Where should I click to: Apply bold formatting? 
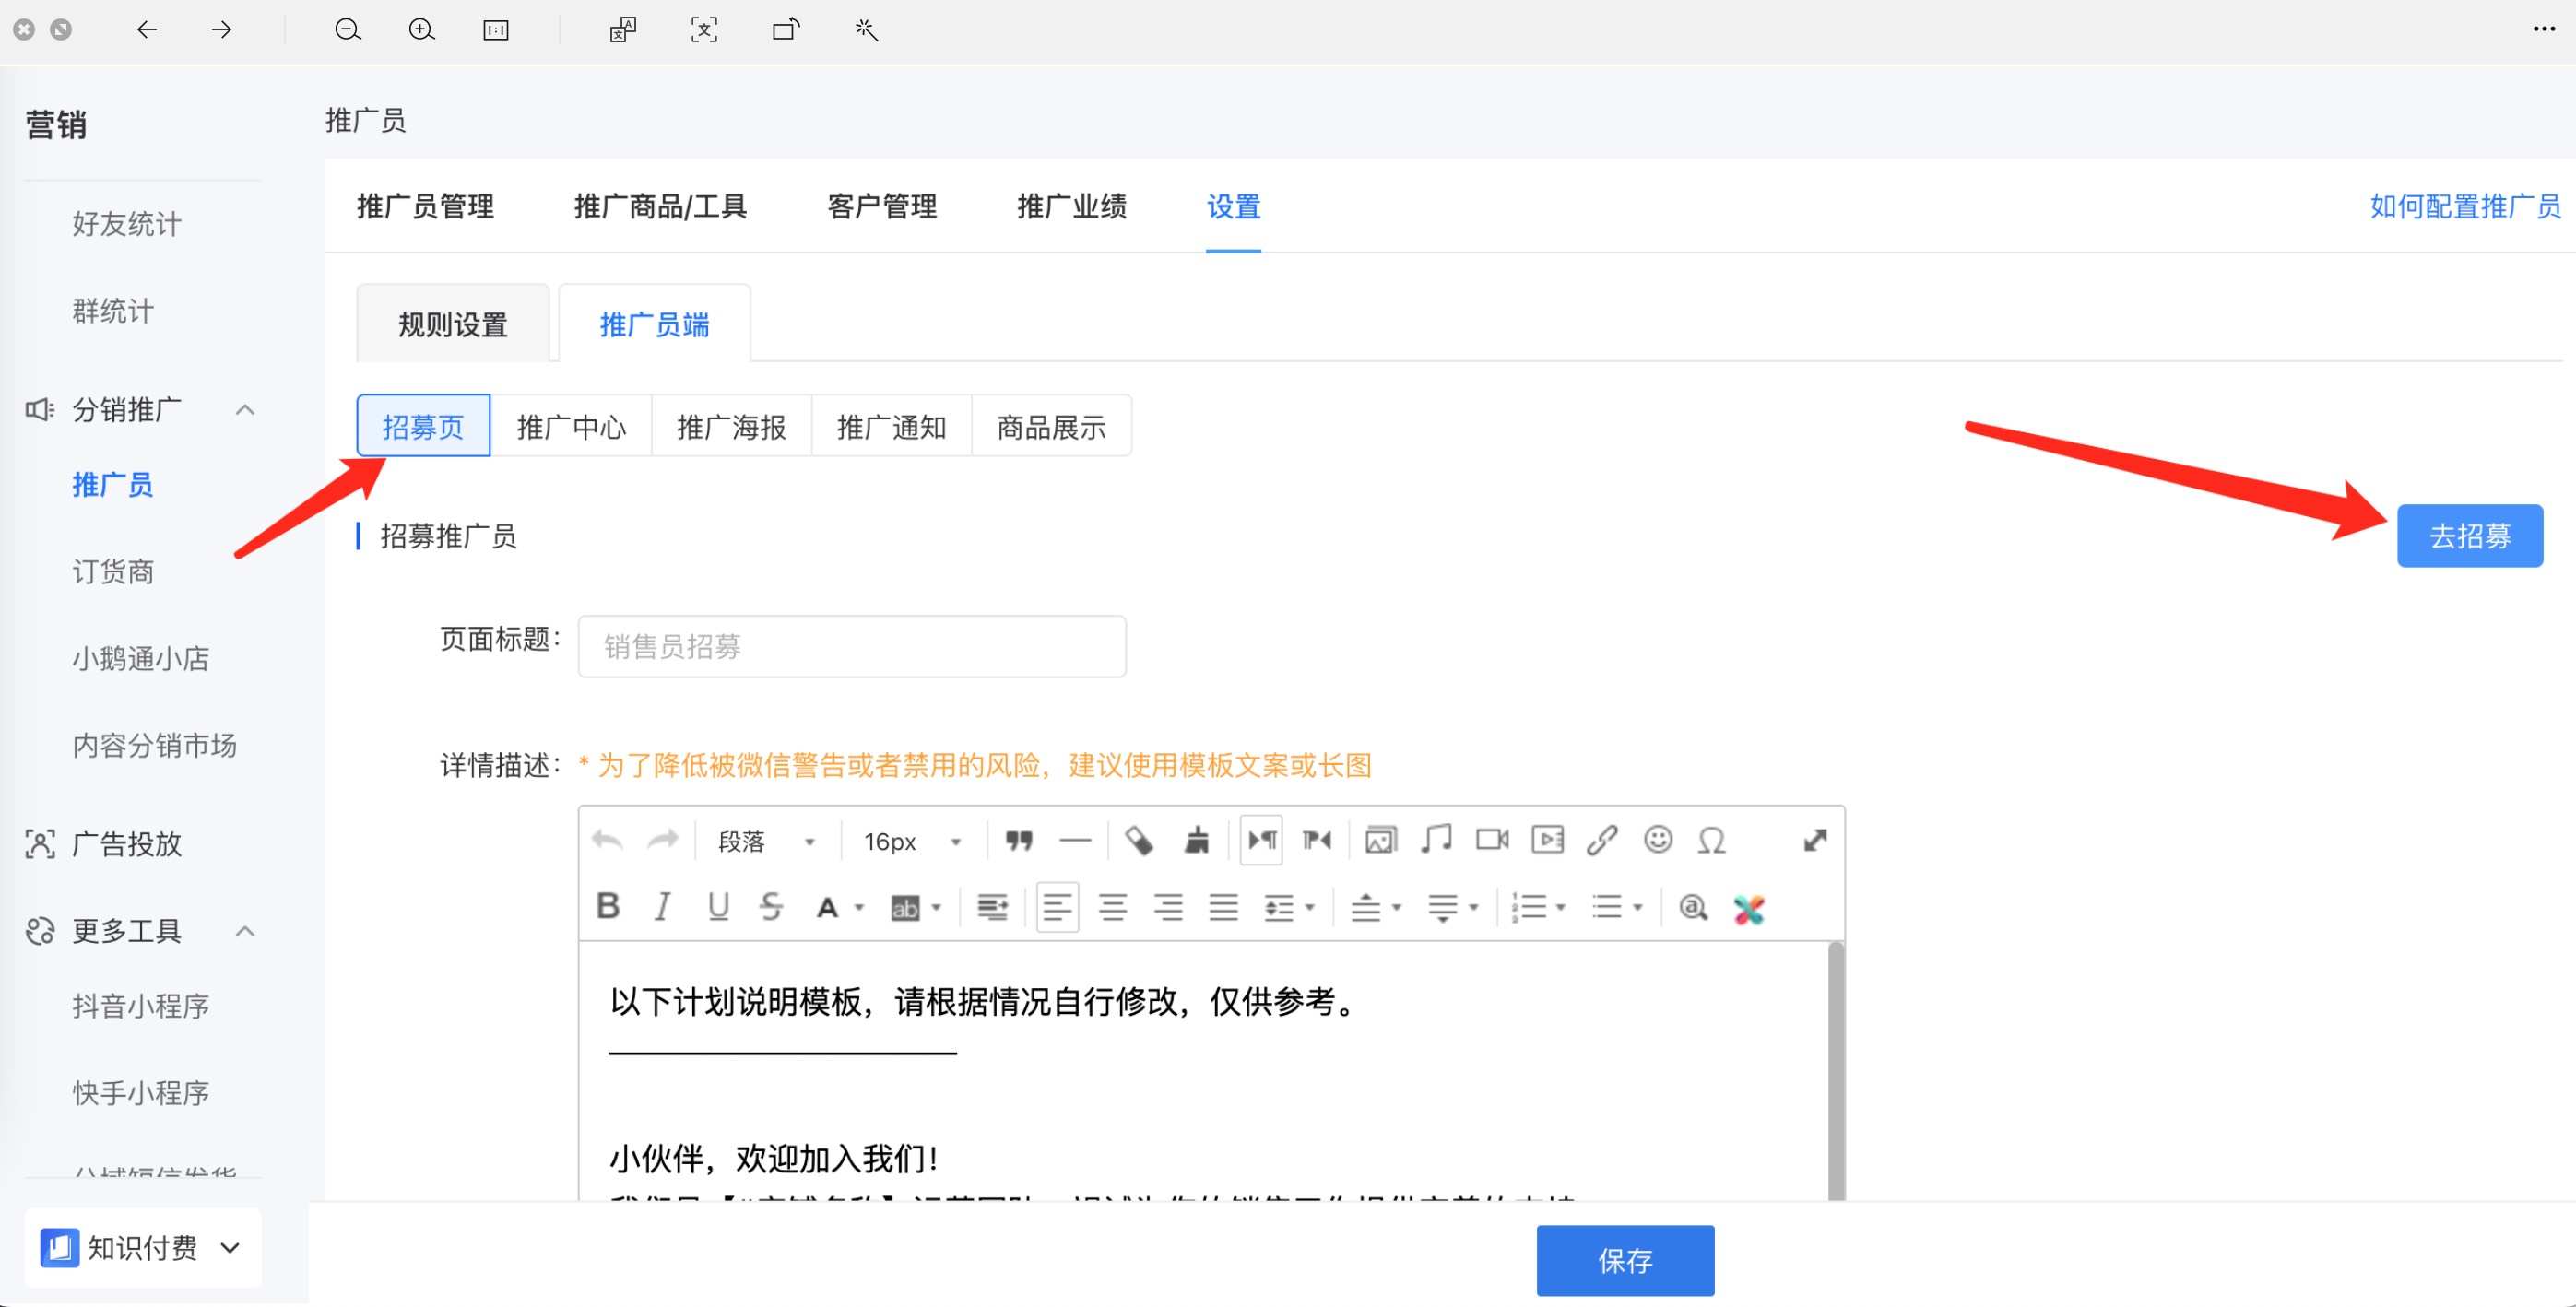click(x=607, y=906)
